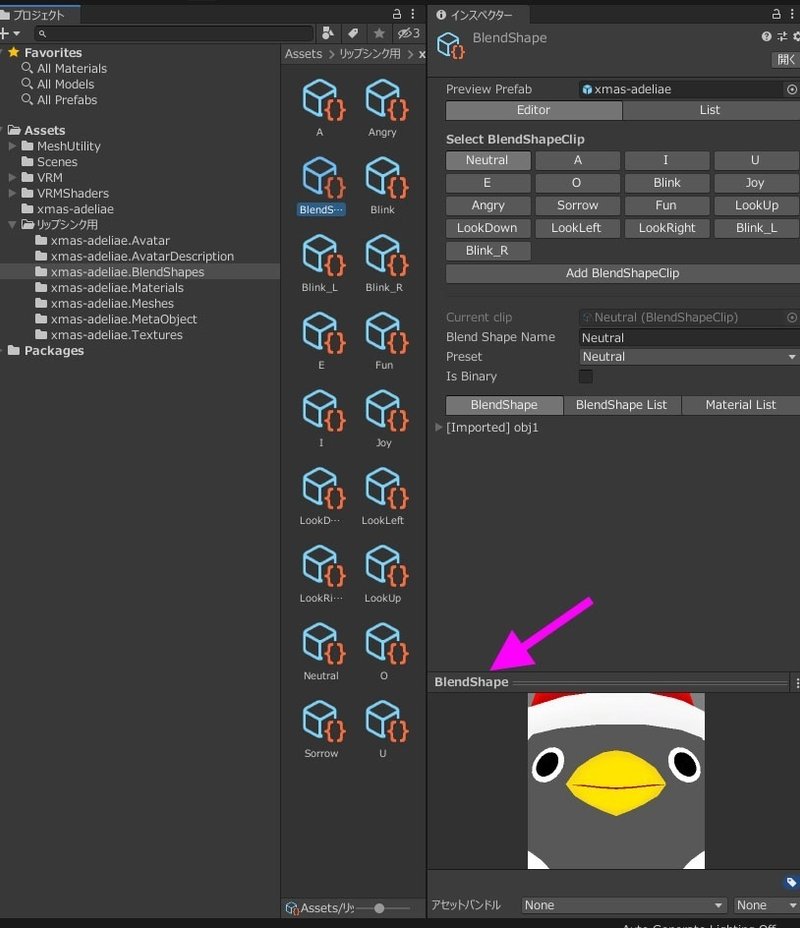
Task: Expand the VRM folder
Action: (12, 177)
